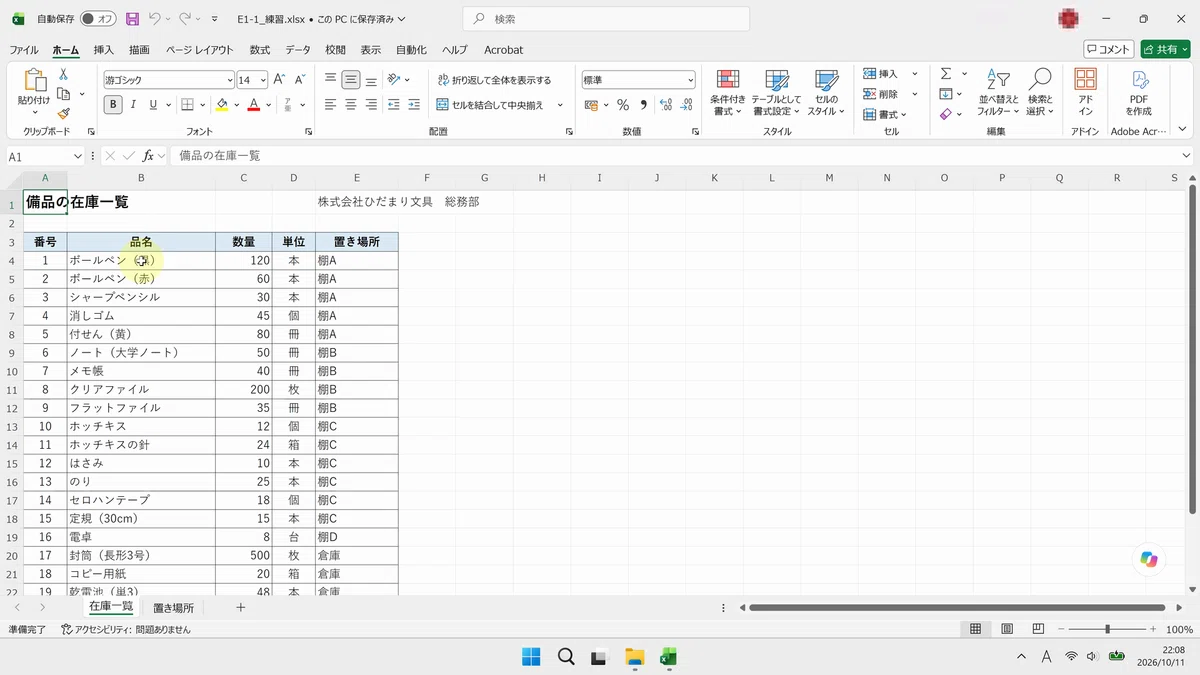The width and height of the screenshot is (1200, 675).
Task: Click PDFを作成 Adobe icon
Action: click(1139, 92)
